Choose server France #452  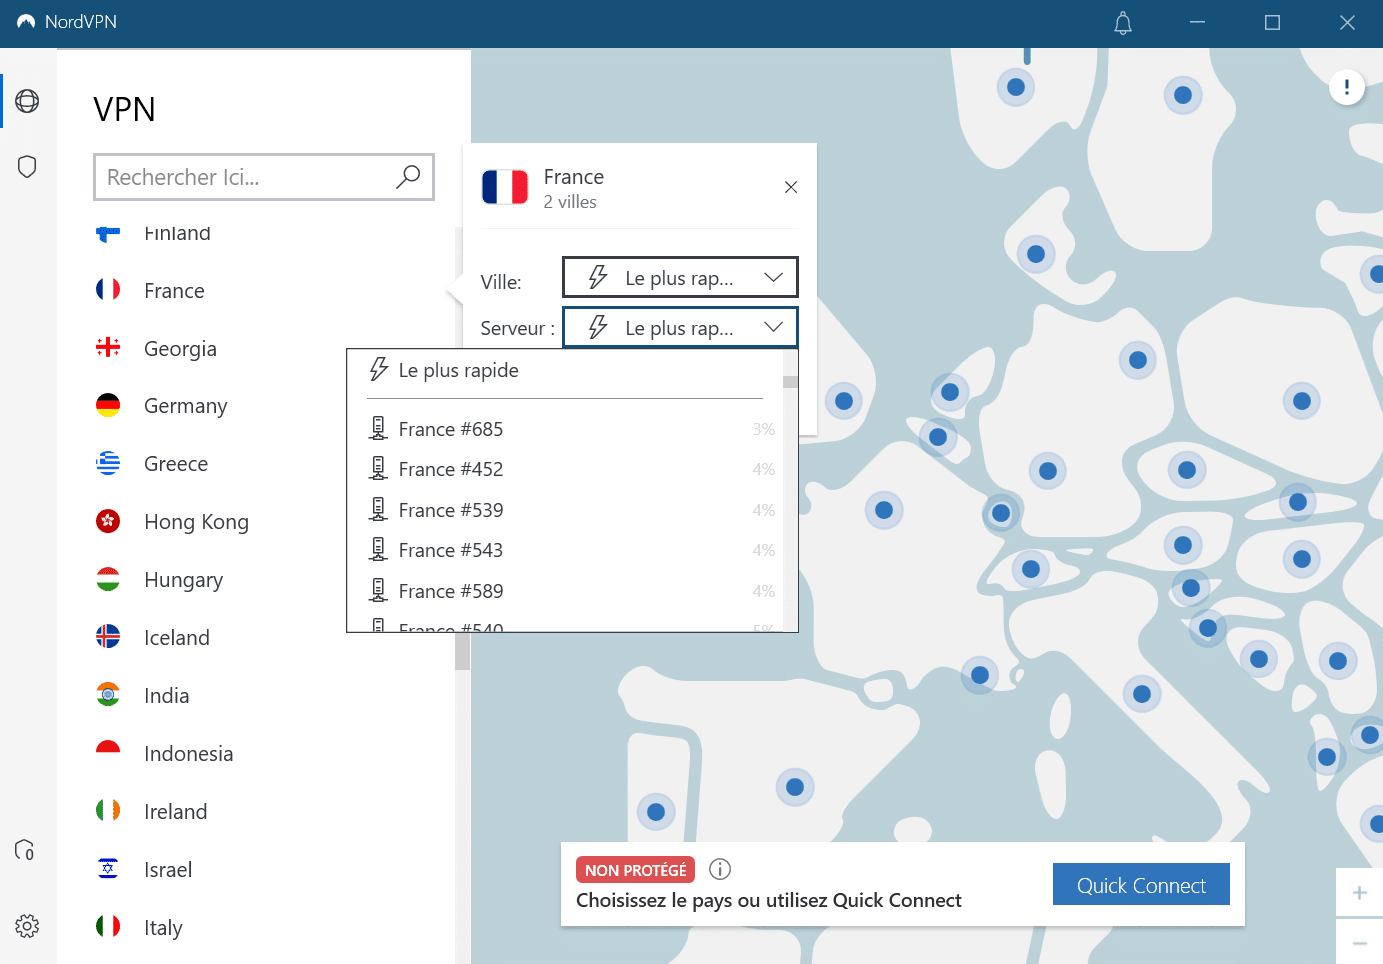565,469
